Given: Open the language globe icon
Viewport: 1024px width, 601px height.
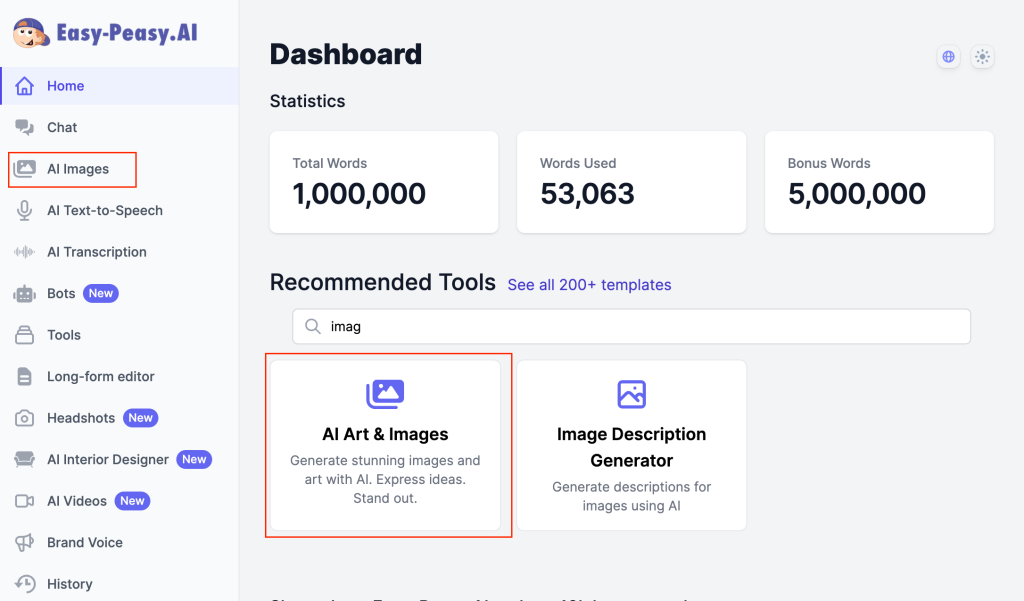Looking at the screenshot, I should (x=948, y=57).
